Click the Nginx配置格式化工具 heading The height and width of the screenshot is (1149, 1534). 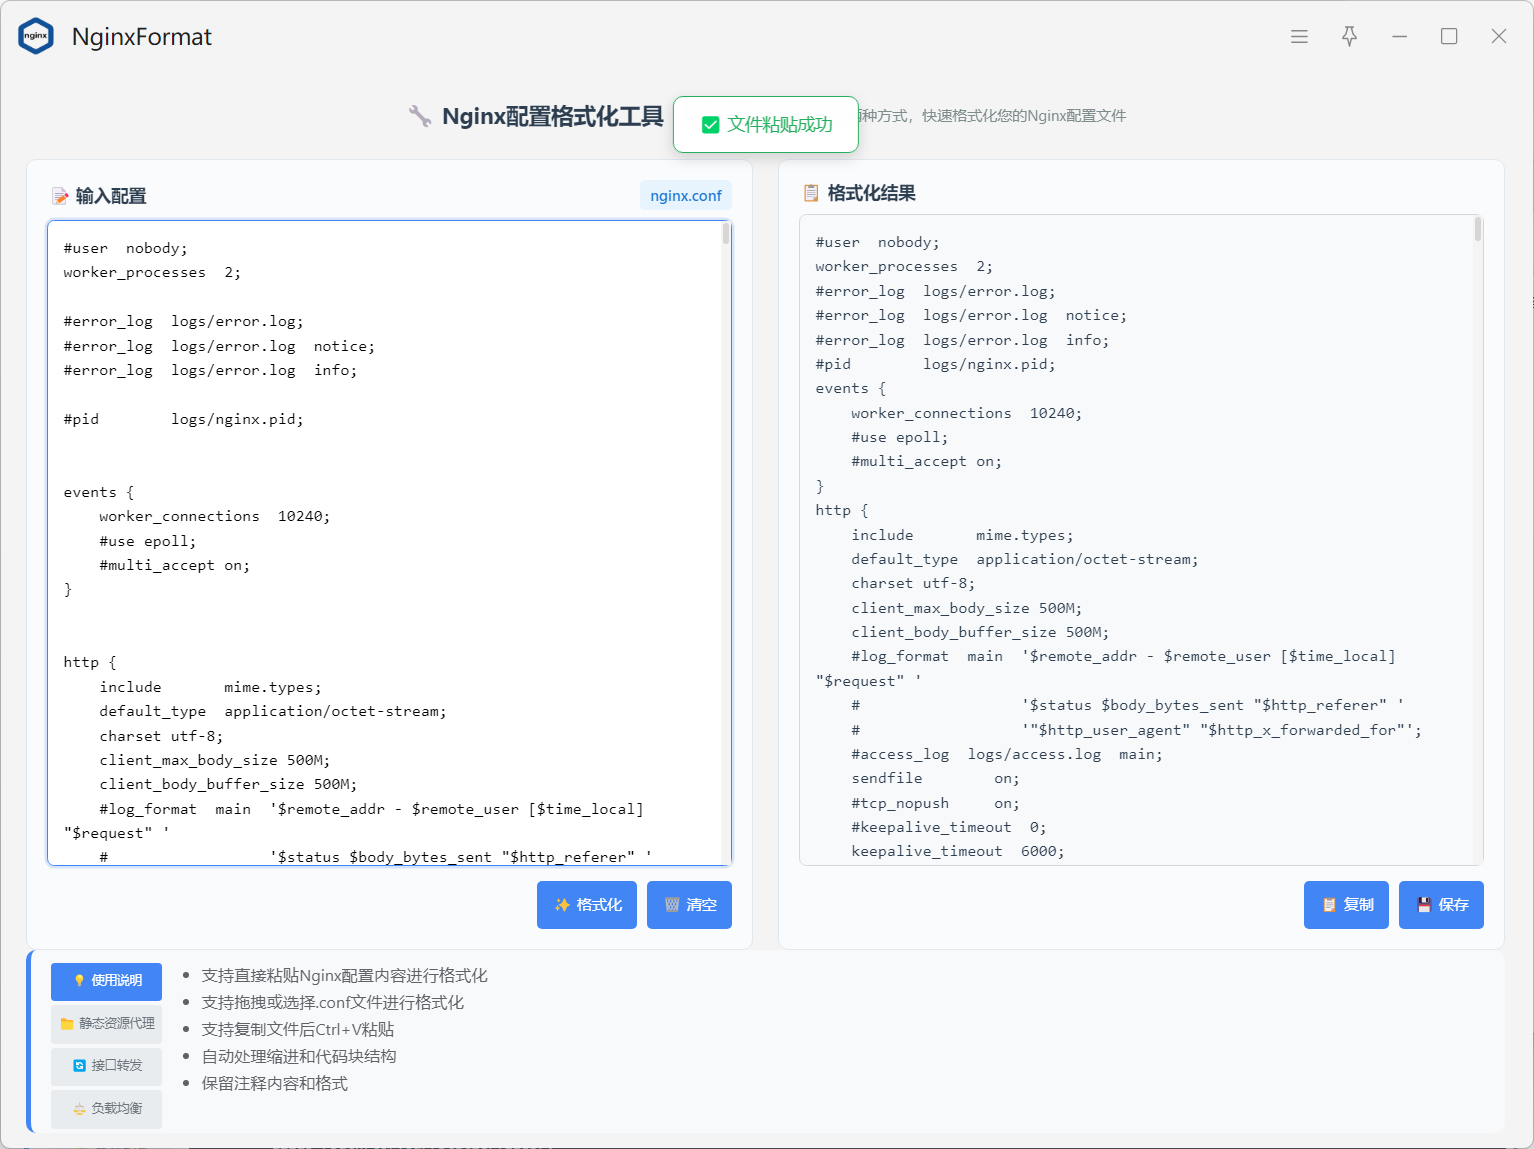[x=552, y=116]
